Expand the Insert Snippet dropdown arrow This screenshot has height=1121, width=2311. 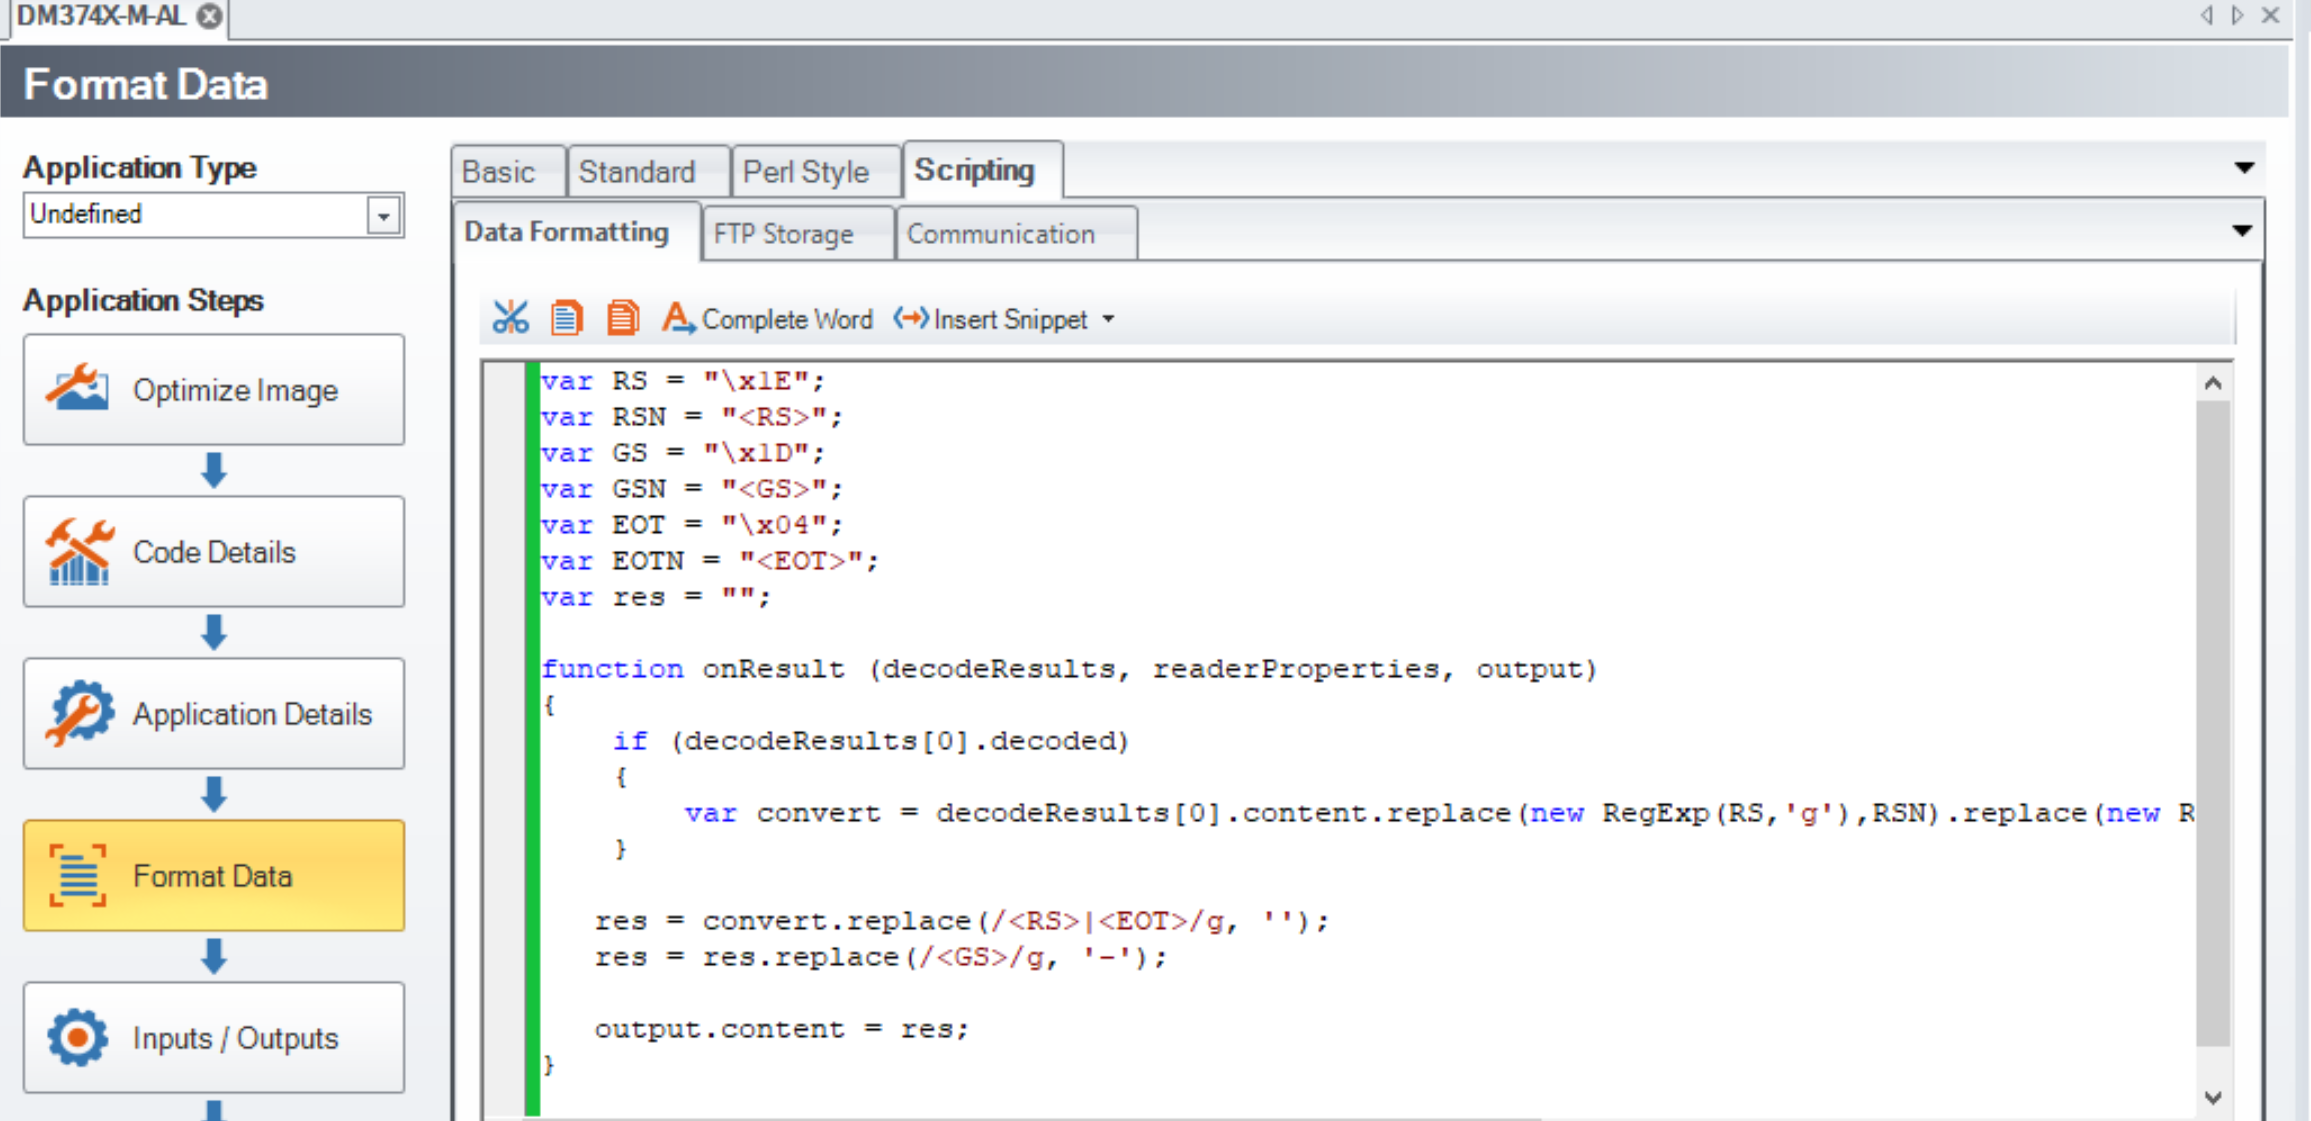tap(1108, 319)
